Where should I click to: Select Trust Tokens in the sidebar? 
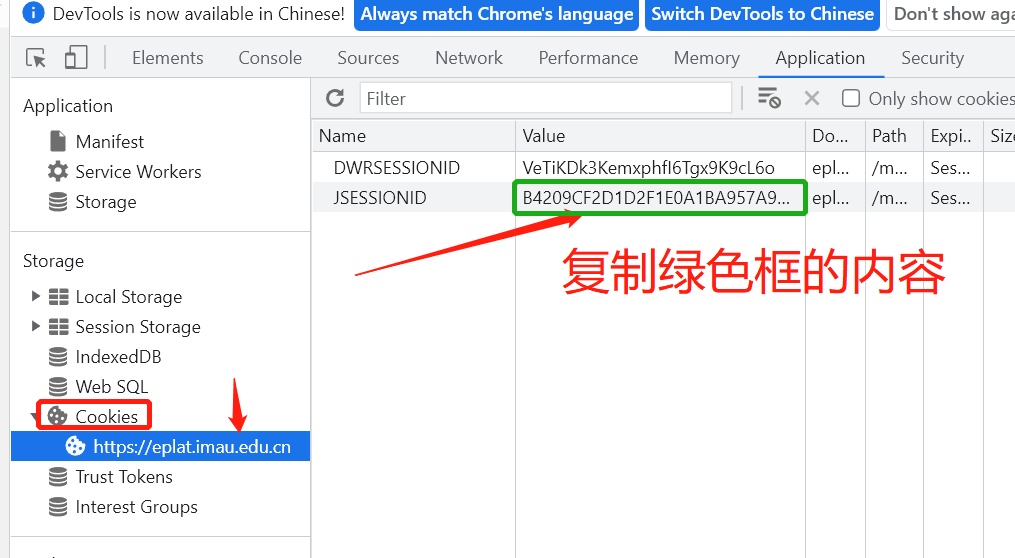124,477
